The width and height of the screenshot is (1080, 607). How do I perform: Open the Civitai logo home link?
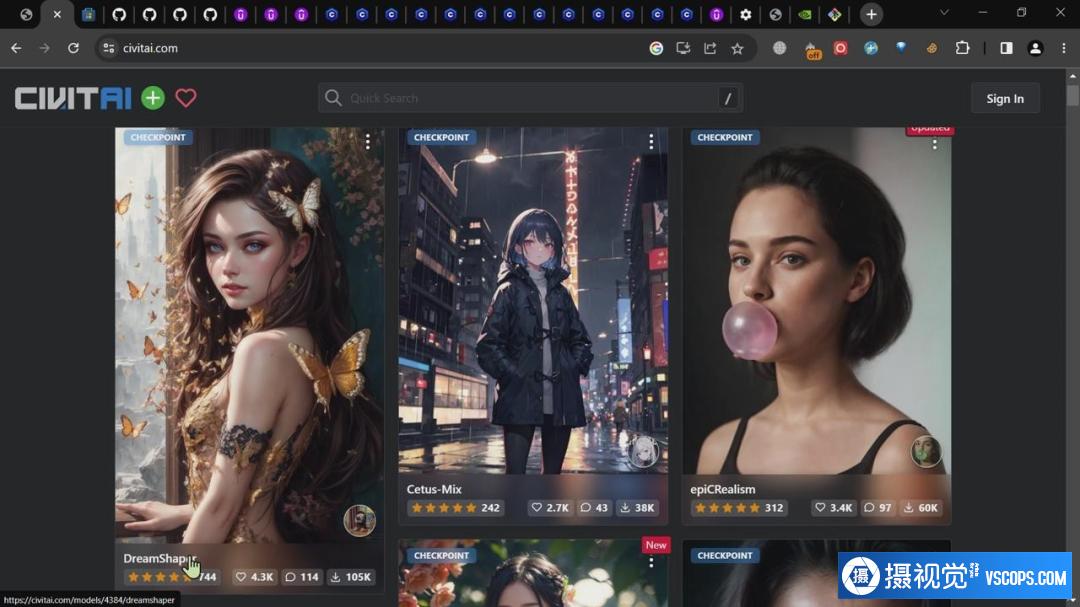click(x=73, y=98)
